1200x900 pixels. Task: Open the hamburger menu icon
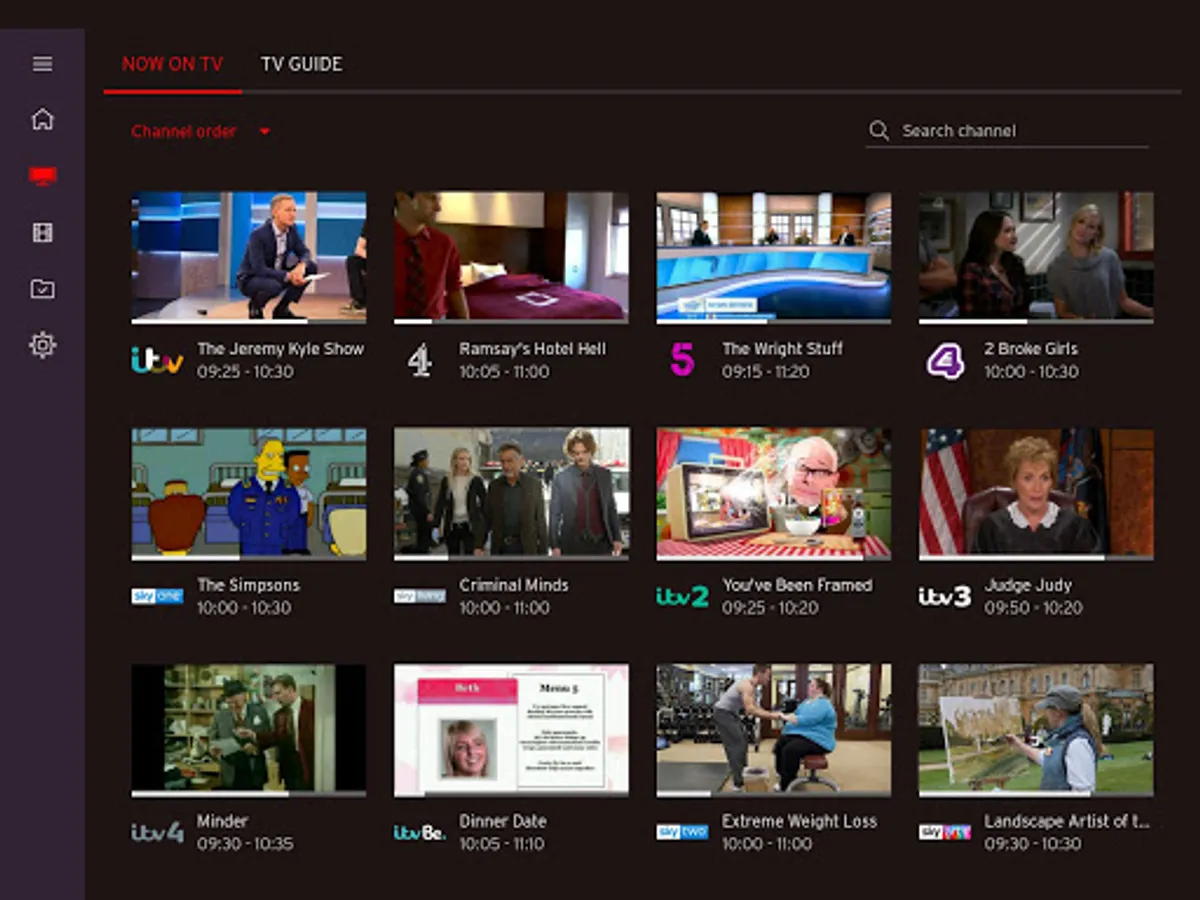(x=42, y=64)
